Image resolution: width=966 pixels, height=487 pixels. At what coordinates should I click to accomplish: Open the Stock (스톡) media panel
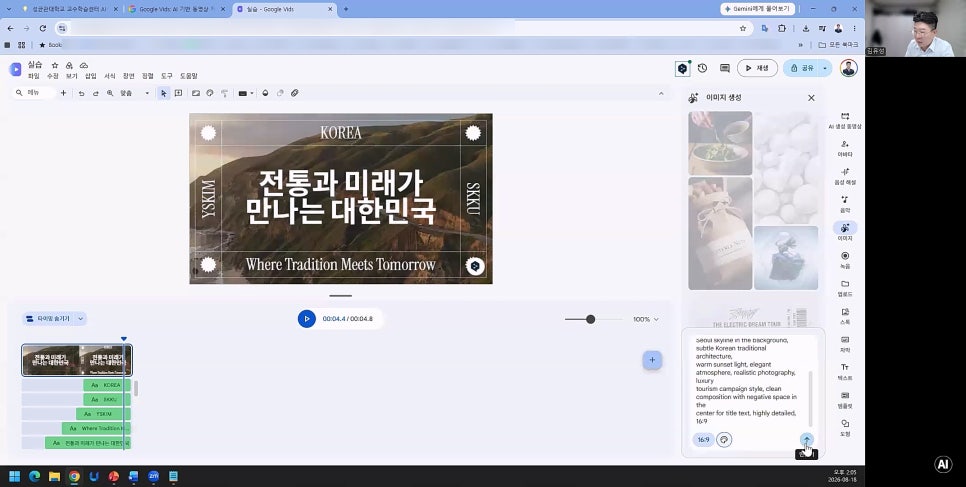(x=845, y=316)
